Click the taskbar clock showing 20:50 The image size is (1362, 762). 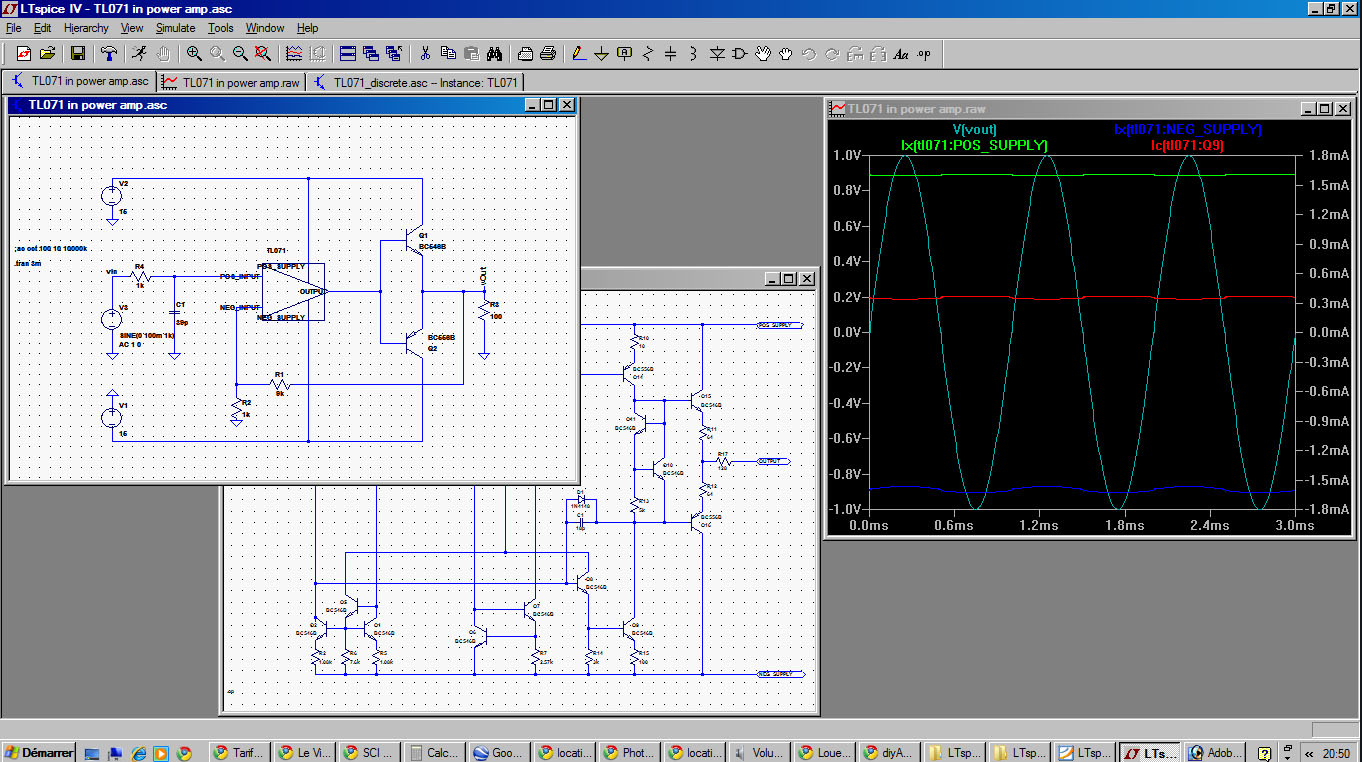click(1335, 753)
